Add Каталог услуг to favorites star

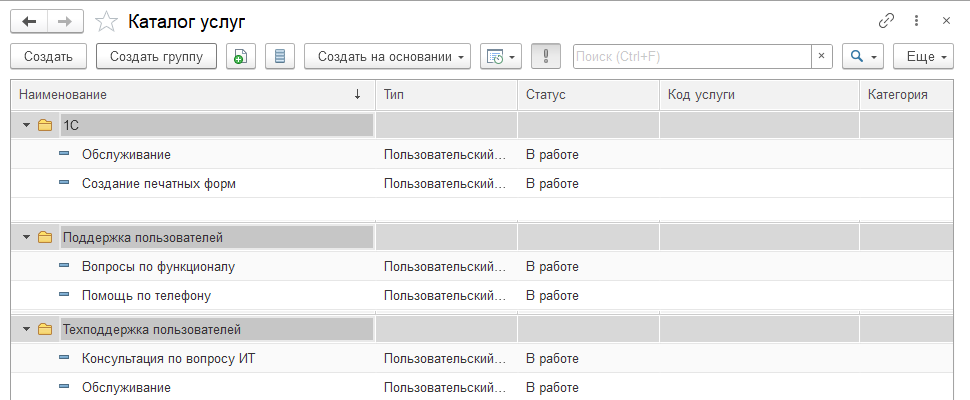pyautogui.click(x=106, y=22)
